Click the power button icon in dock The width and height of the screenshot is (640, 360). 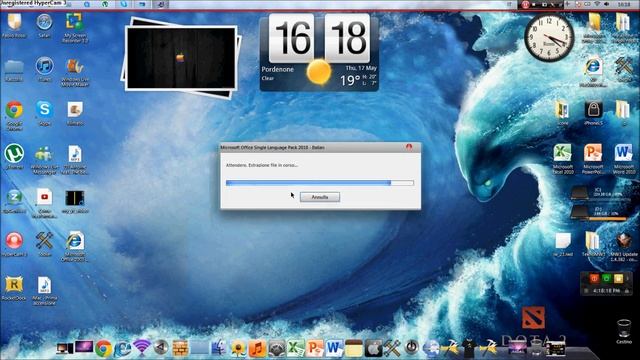click(411, 347)
